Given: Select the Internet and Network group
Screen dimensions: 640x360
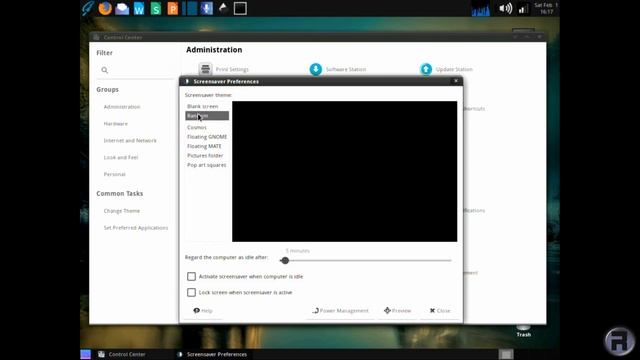Looking at the screenshot, I should [130, 140].
